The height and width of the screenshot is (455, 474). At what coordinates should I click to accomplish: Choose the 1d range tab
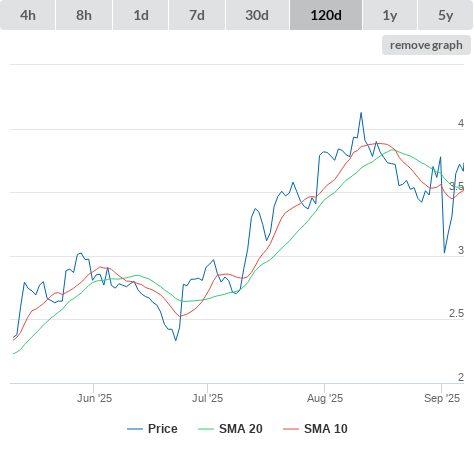click(141, 15)
